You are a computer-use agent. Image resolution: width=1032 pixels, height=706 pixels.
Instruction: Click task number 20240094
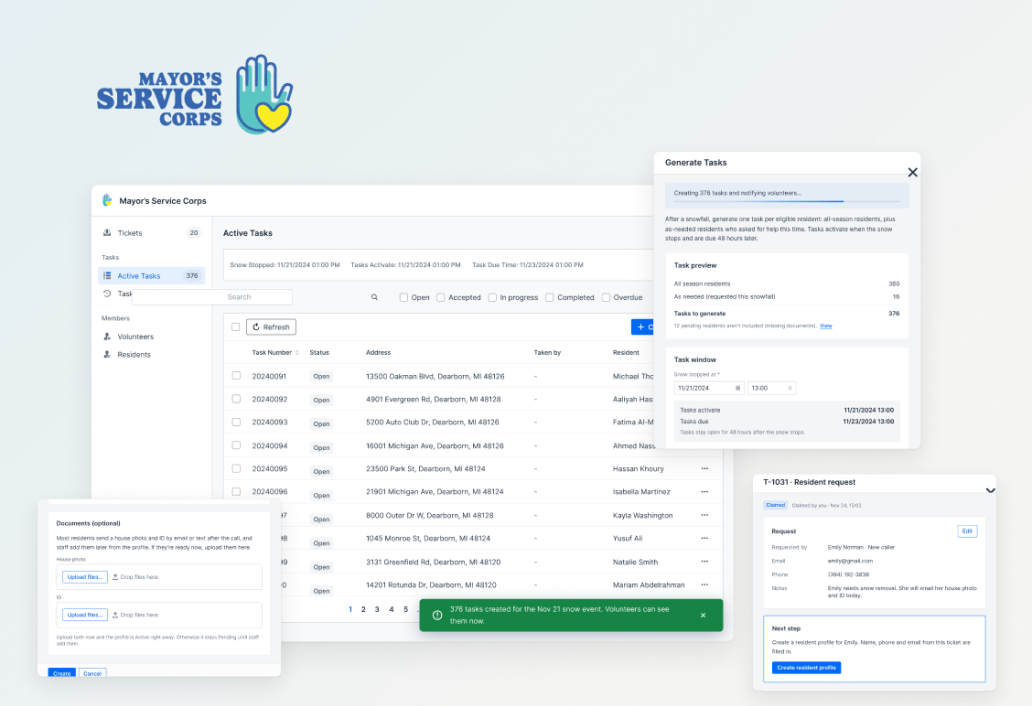[x=270, y=446]
